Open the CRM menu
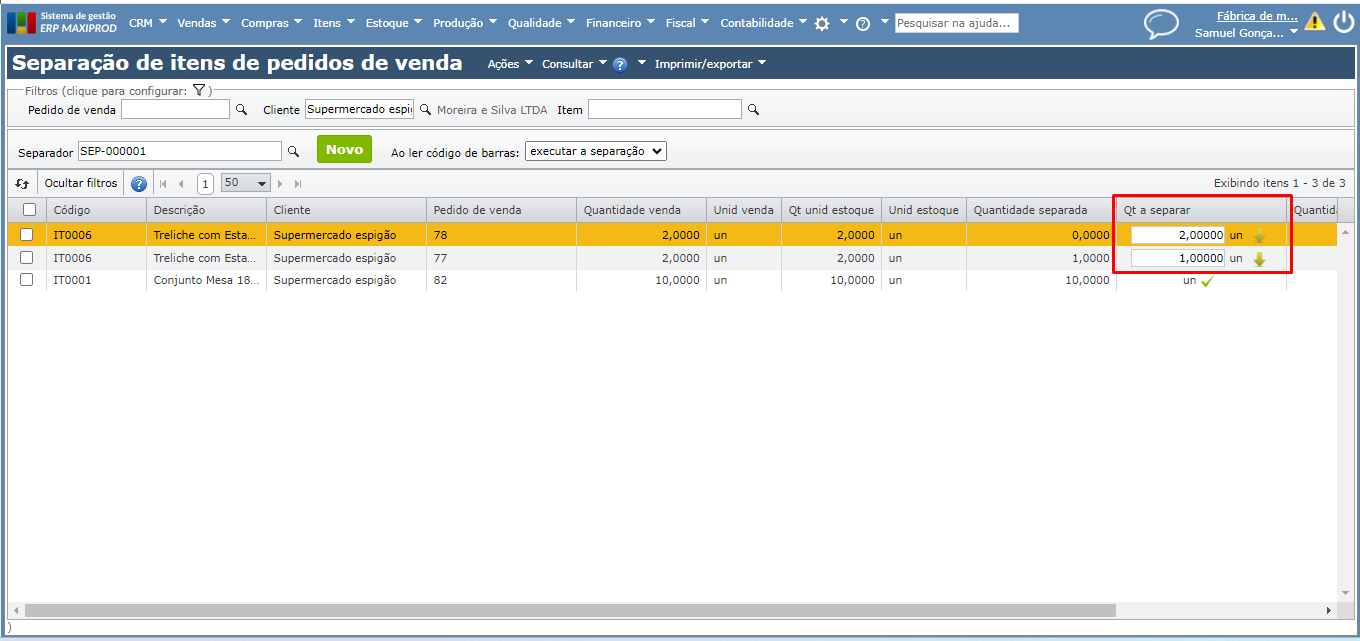The height and width of the screenshot is (641, 1360). (148, 23)
